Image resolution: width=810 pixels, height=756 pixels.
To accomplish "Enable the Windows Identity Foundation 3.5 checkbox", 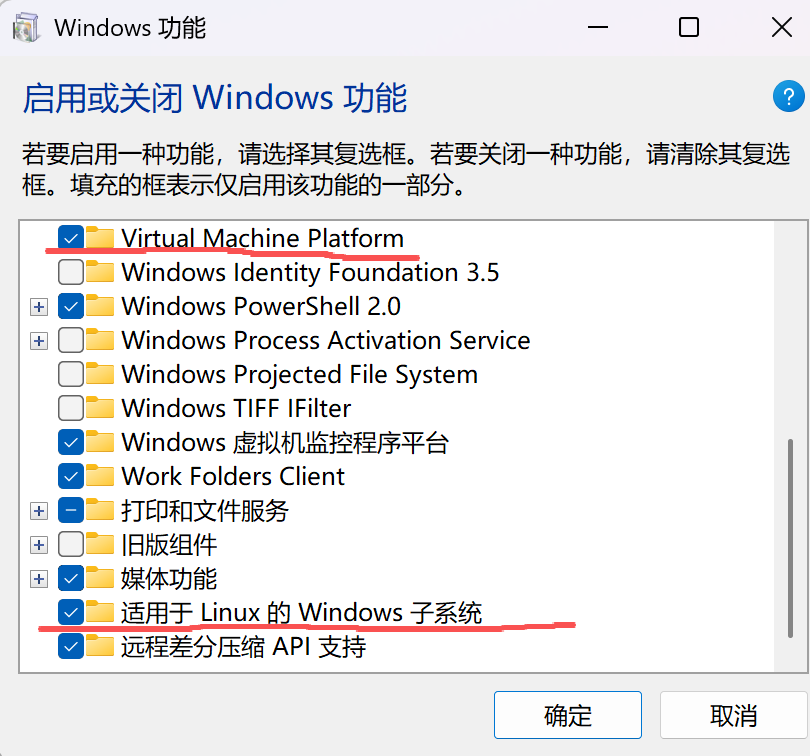I will pos(71,272).
